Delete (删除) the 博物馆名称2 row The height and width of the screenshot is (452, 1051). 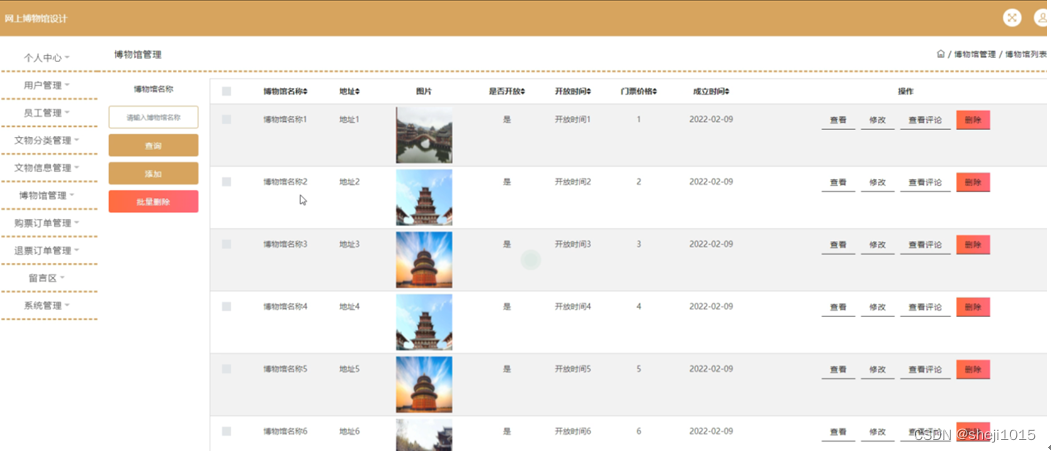[973, 182]
